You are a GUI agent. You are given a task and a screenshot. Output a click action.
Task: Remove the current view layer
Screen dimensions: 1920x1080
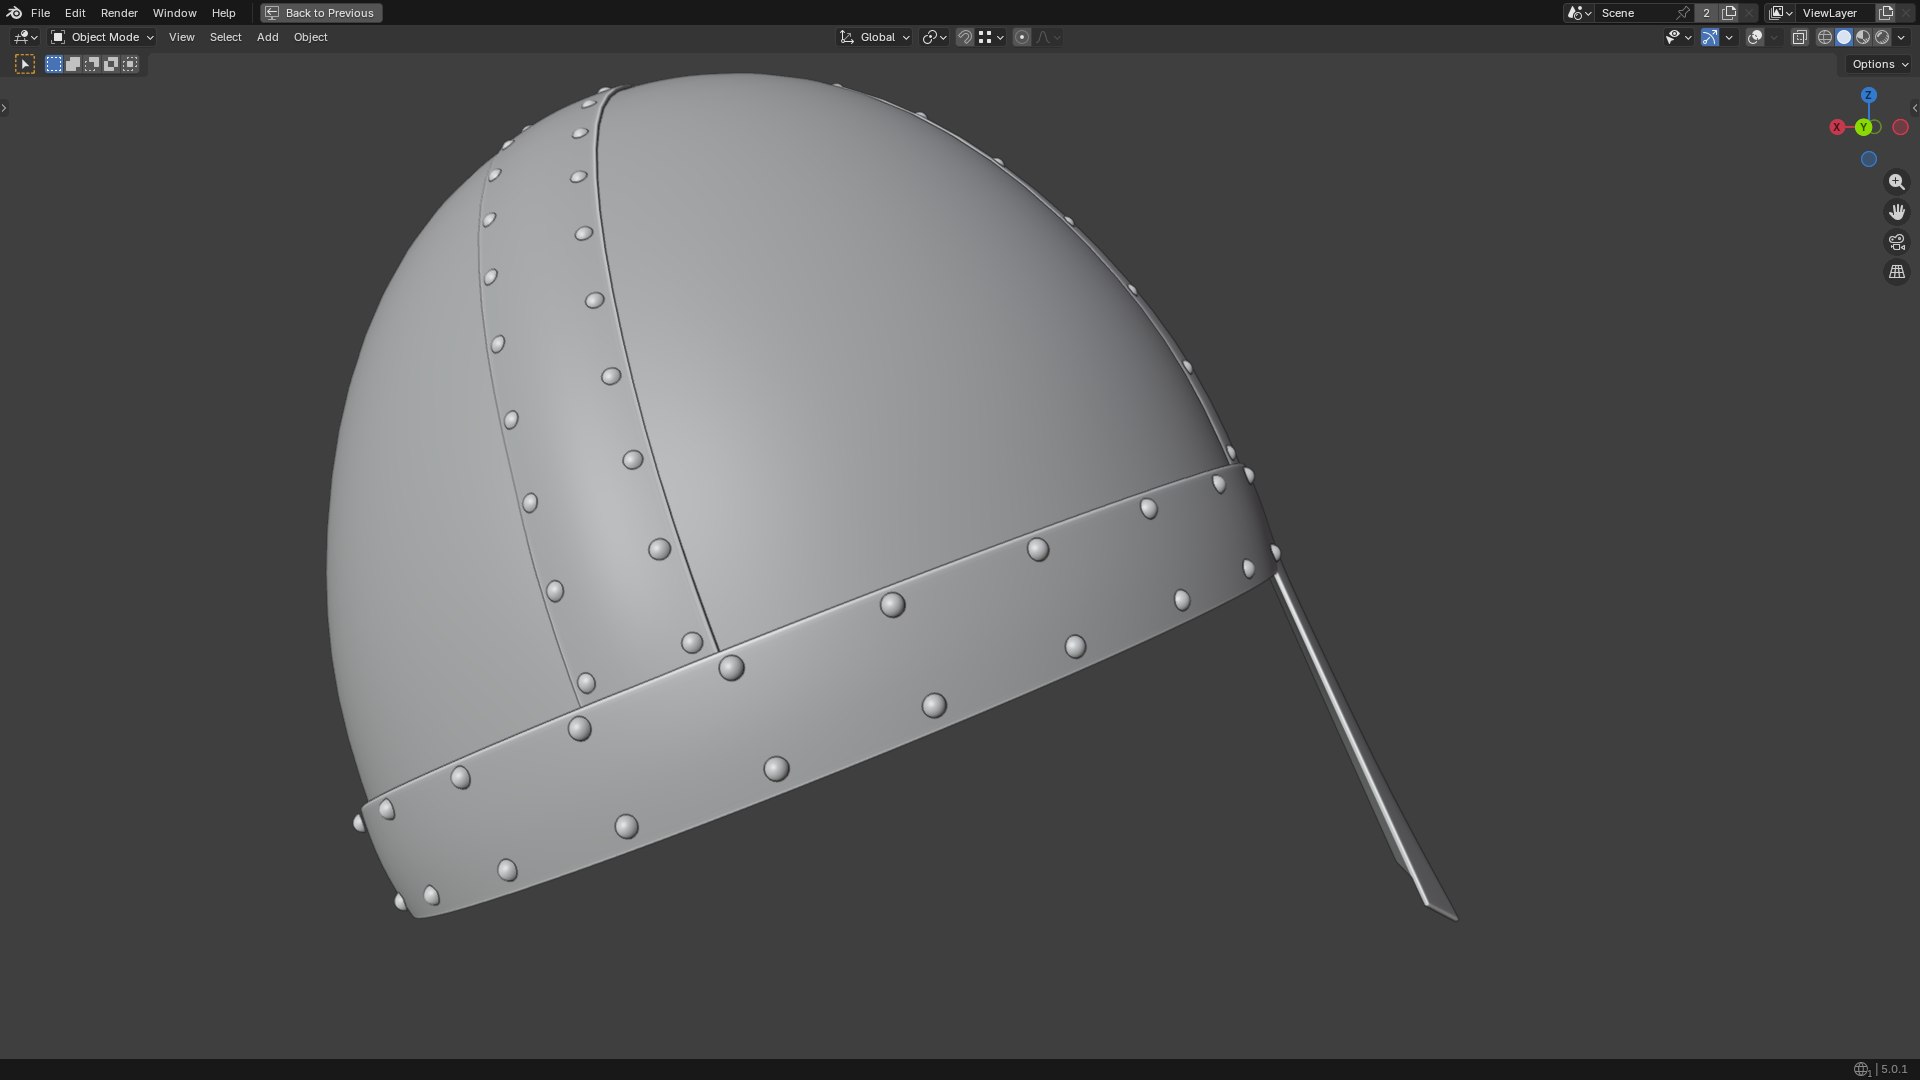[x=1906, y=13]
